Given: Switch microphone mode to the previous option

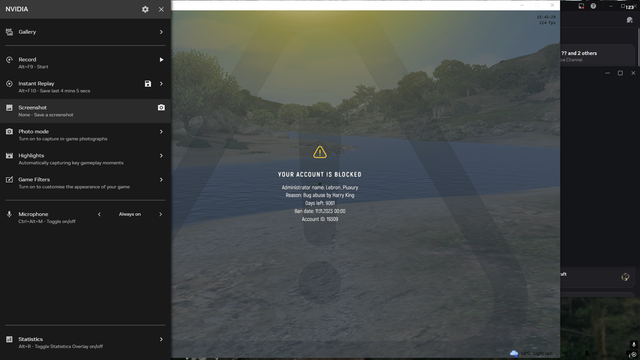Looking at the screenshot, I should point(99,214).
